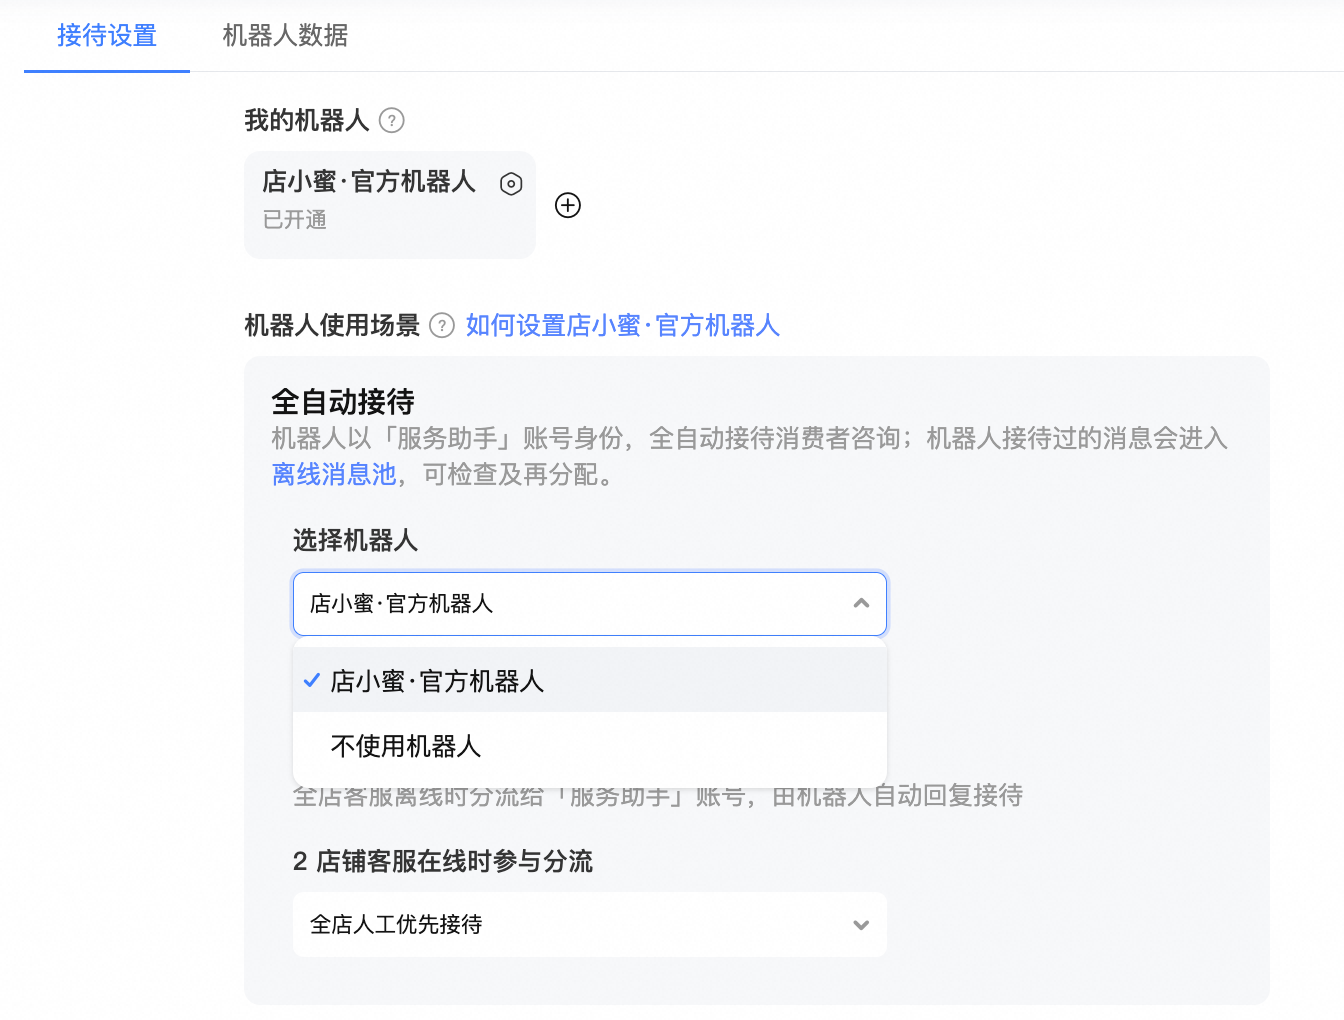Click the 店小蜜·官方机器人 robot card
The width and height of the screenshot is (1344, 1020).
(x=389, y=204)
